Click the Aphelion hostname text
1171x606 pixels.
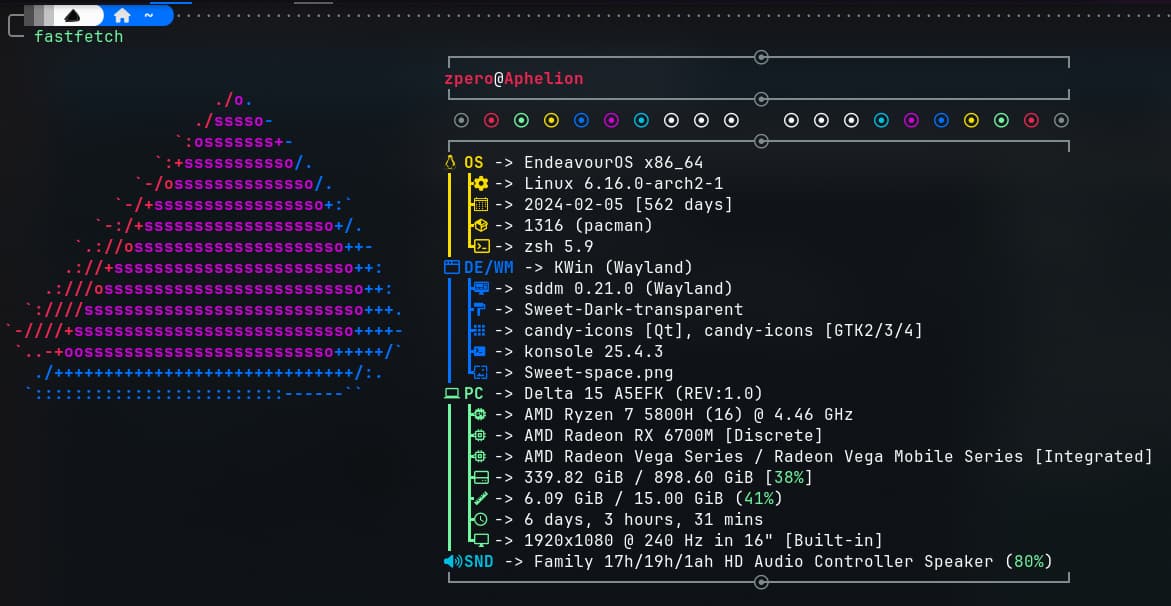click(543, 78)
